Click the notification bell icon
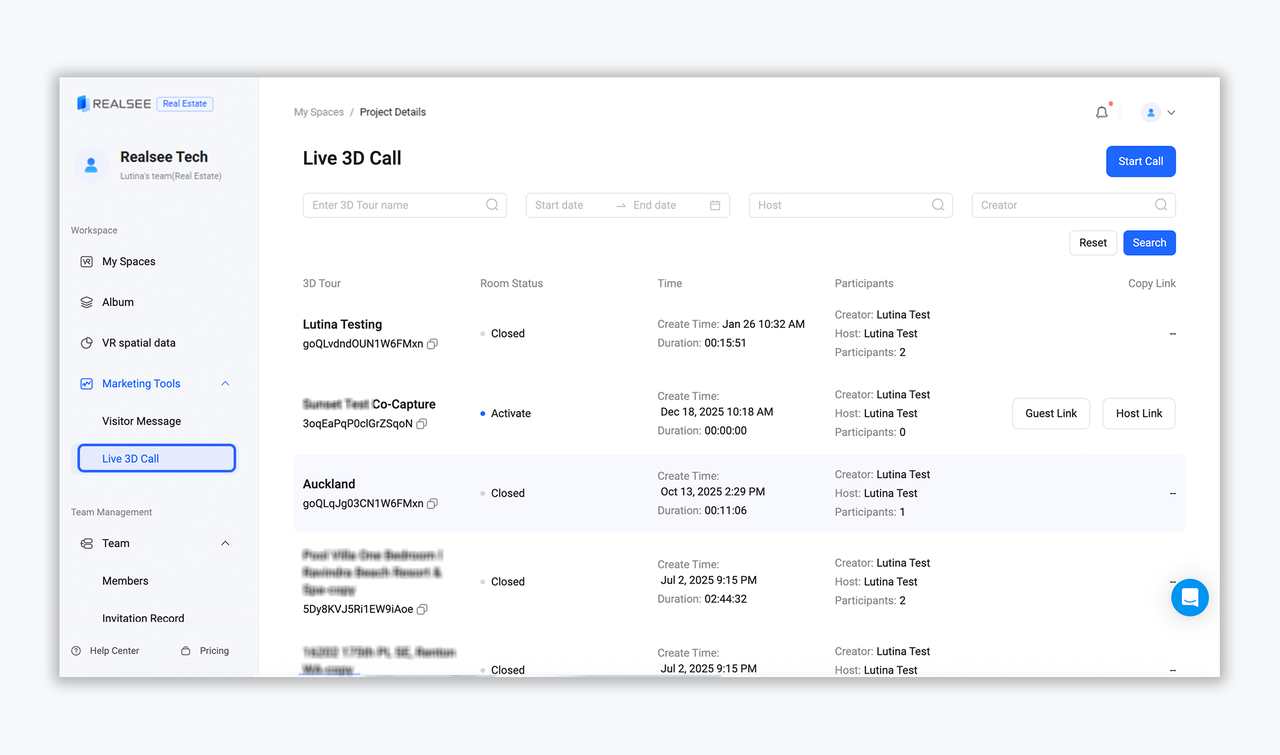The height and width of the screenshot is (755, 1280). pos(1102,113)
